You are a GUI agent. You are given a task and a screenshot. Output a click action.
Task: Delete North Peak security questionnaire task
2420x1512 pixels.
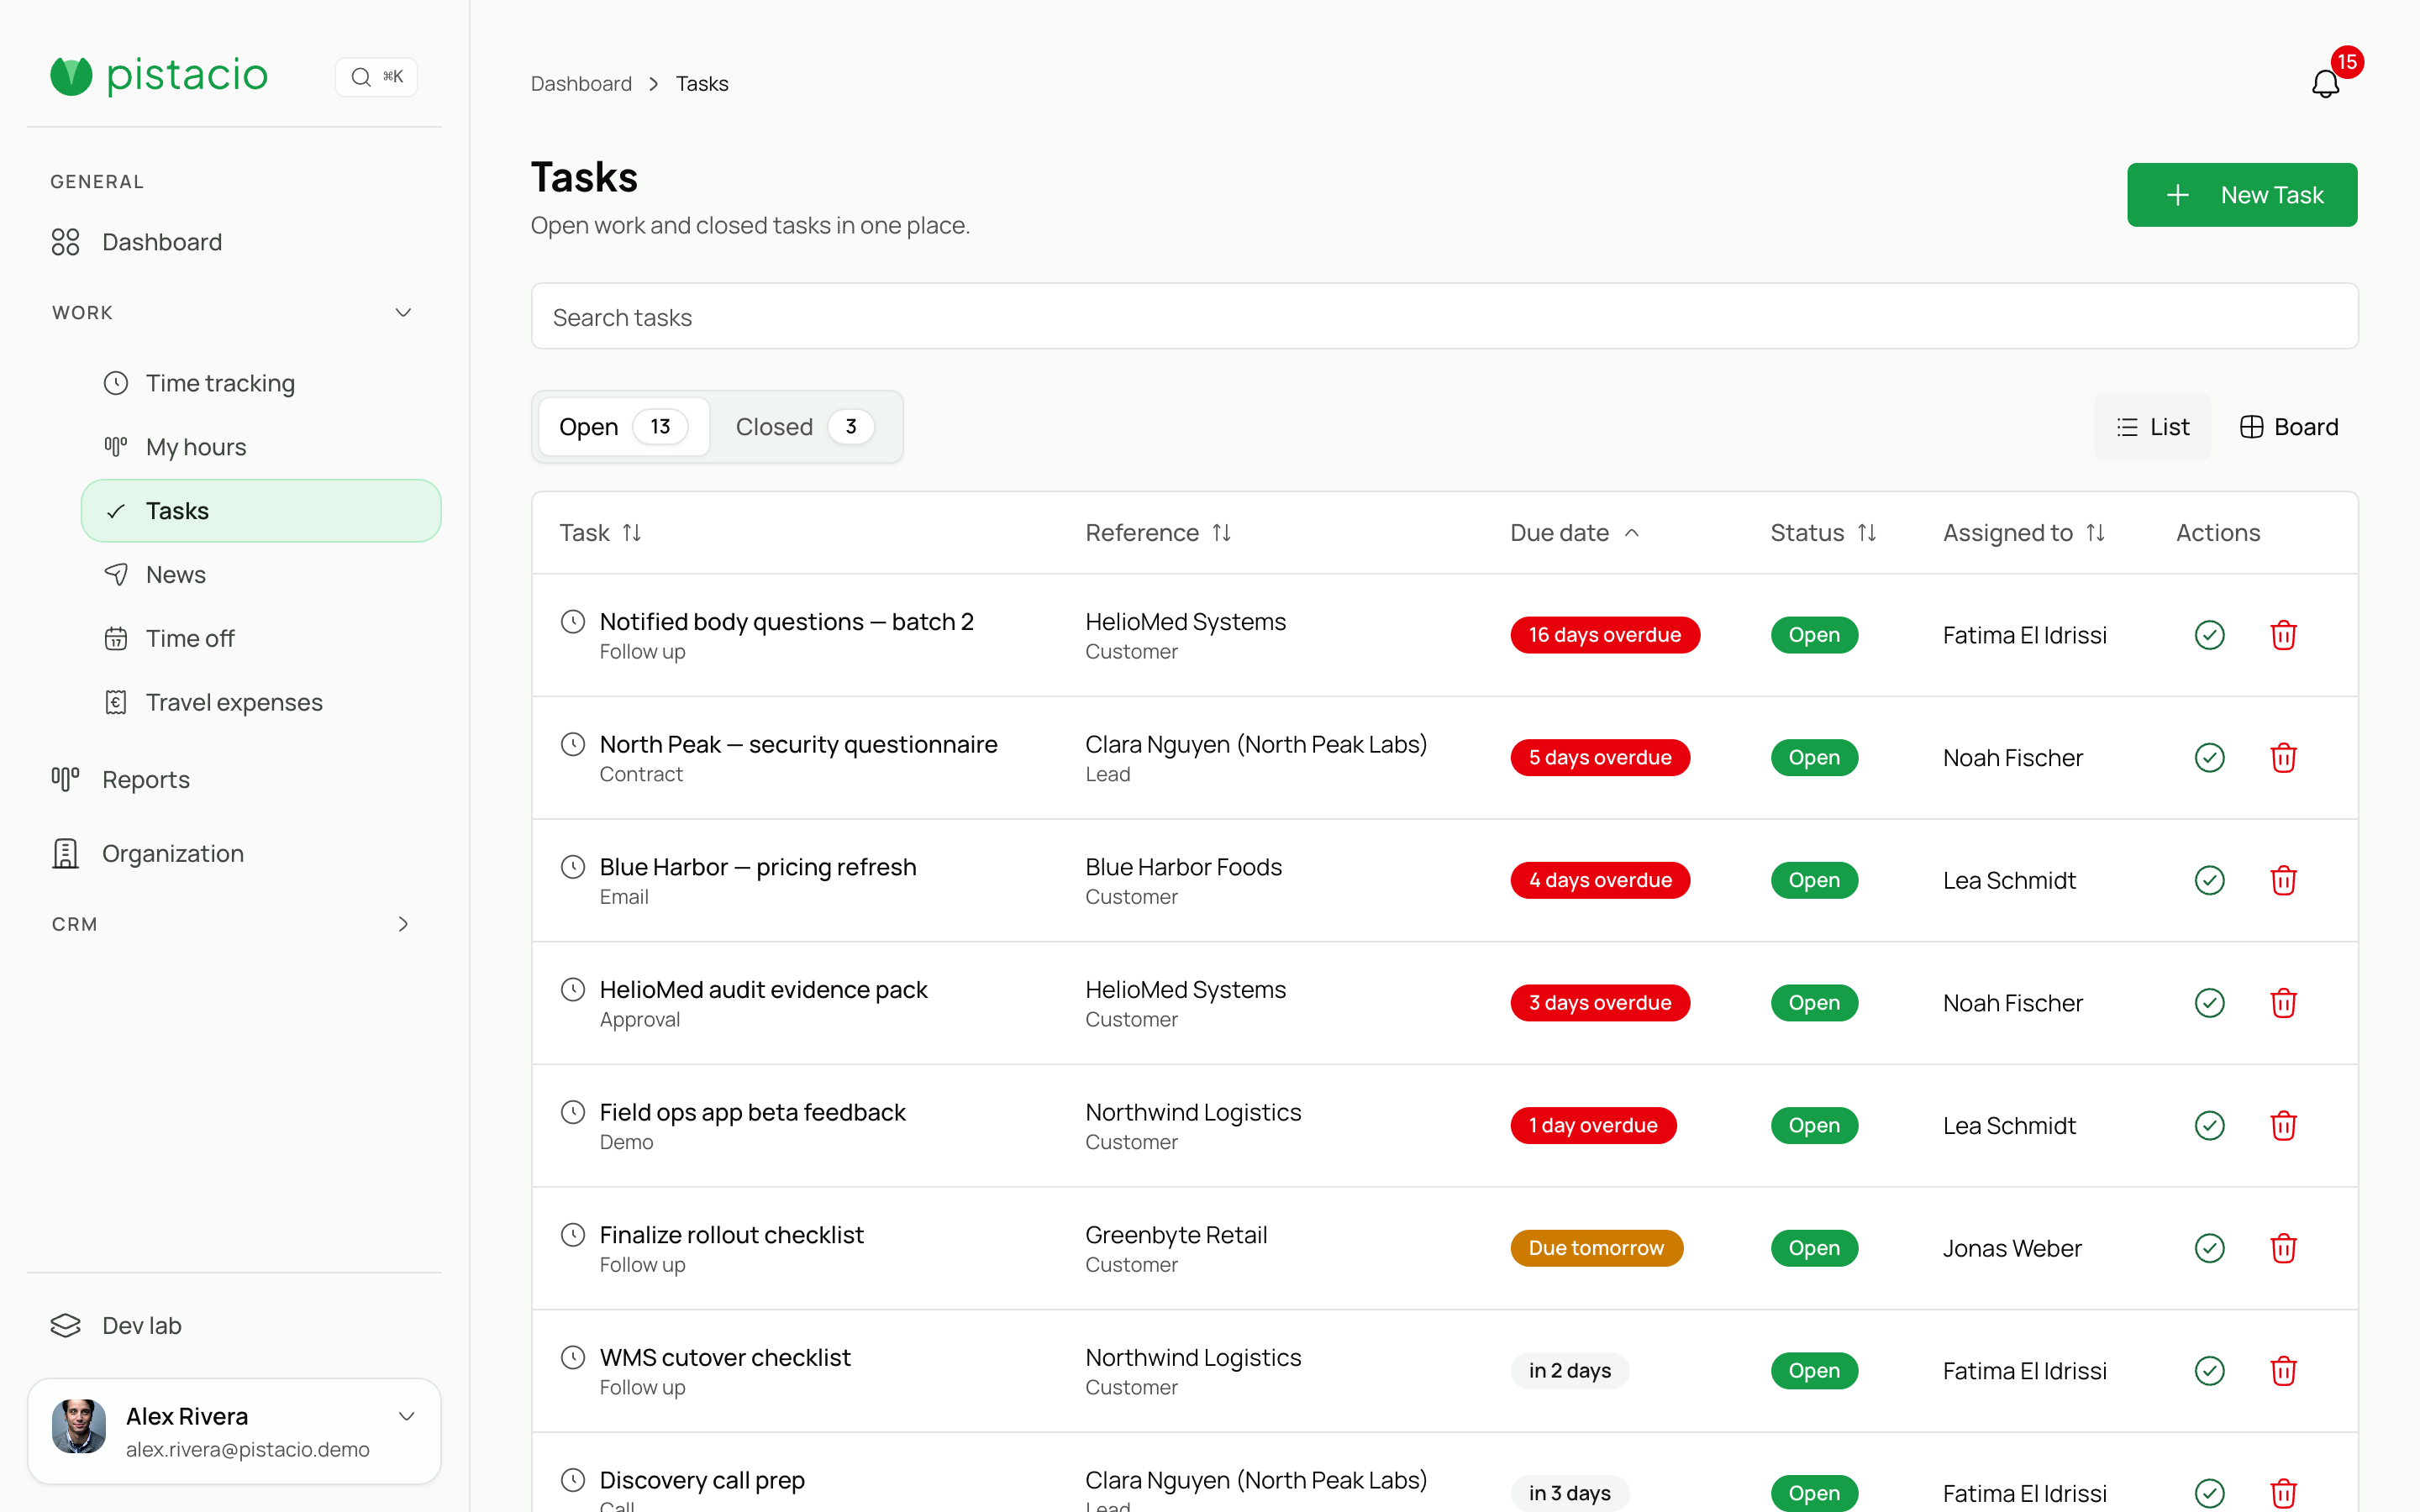click(x=2283, y=758)
